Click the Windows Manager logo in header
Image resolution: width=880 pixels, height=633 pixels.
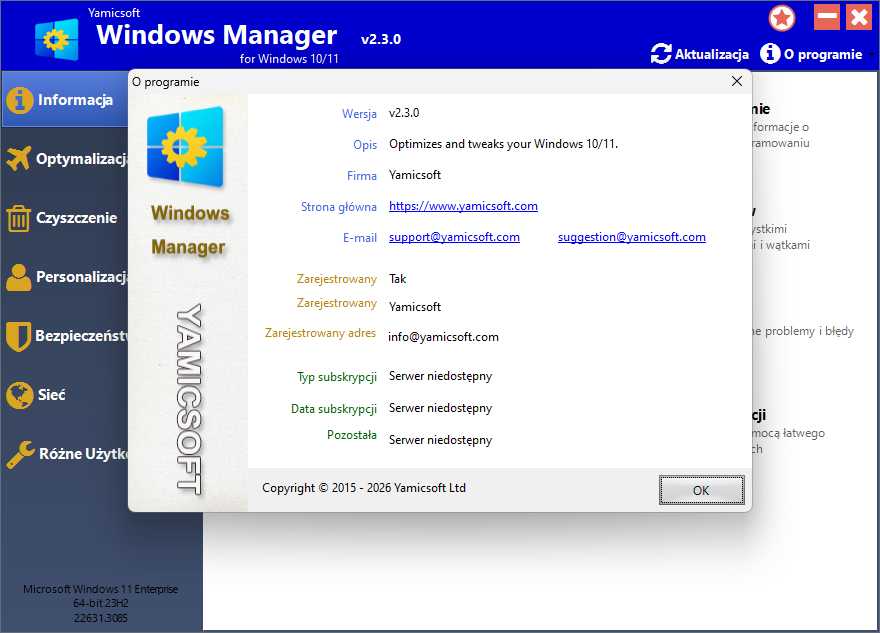(x=57, y=39)
